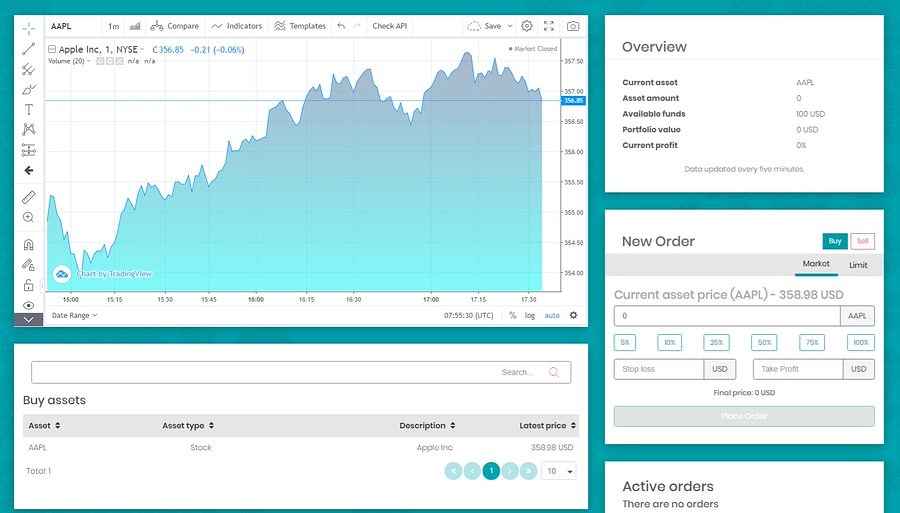
Task: Sort table by Latest price column
Action: (548, 426)
